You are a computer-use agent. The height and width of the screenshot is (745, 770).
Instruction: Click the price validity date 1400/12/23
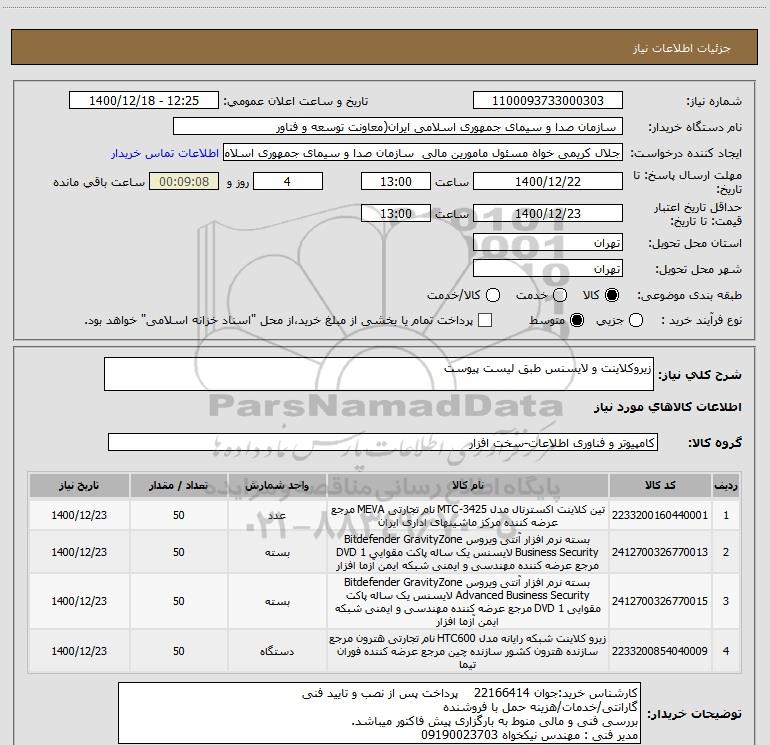coord(548,213)
